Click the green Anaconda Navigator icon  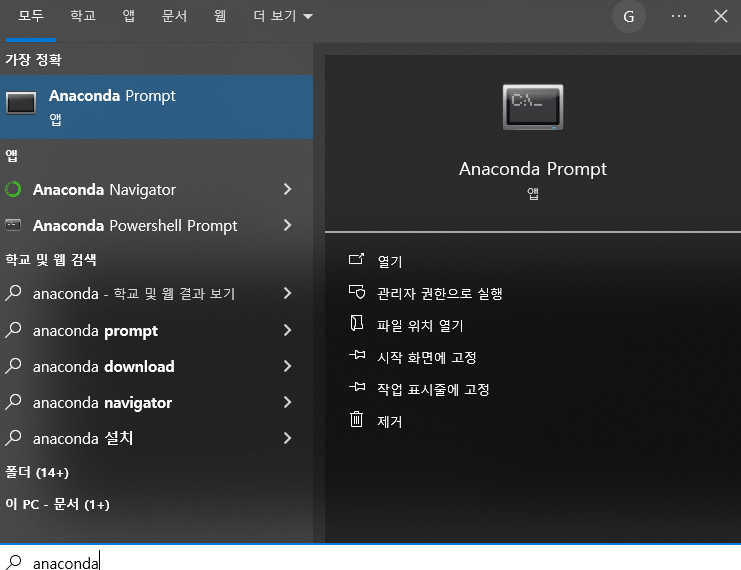13,189
